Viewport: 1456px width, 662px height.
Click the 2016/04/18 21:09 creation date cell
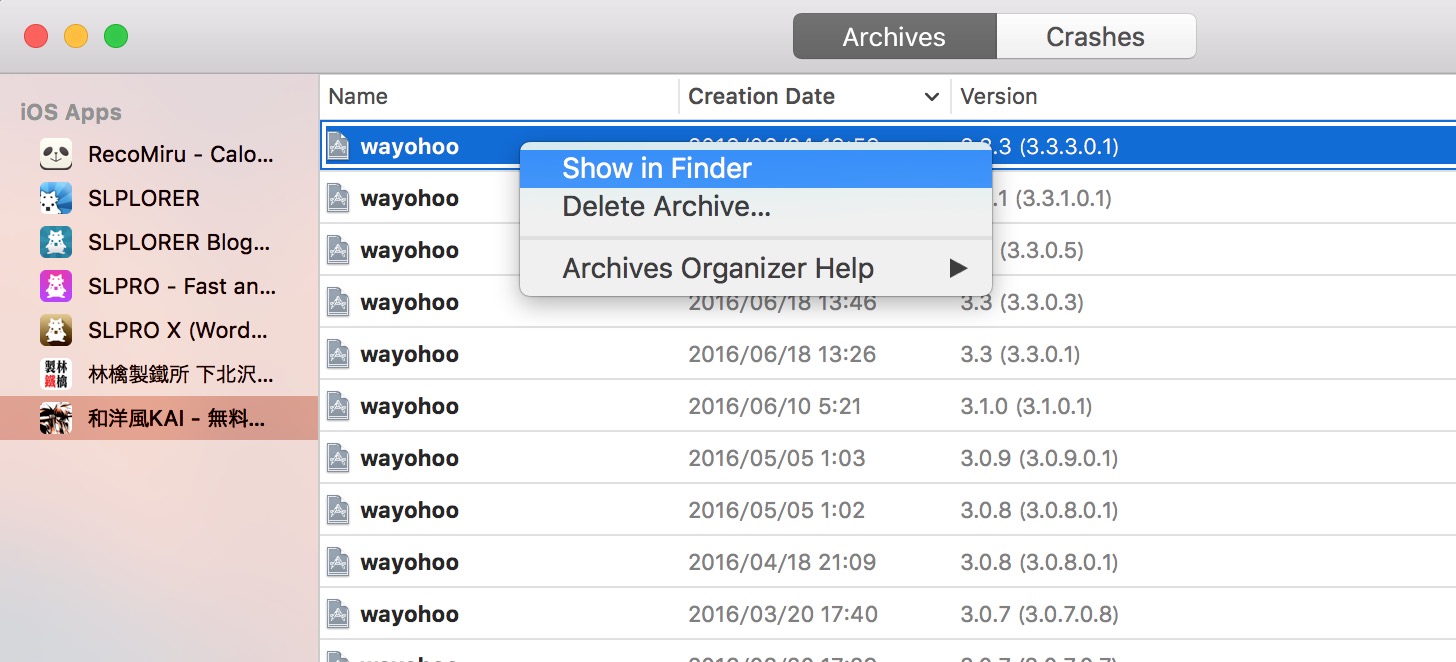tap(782, 562)
